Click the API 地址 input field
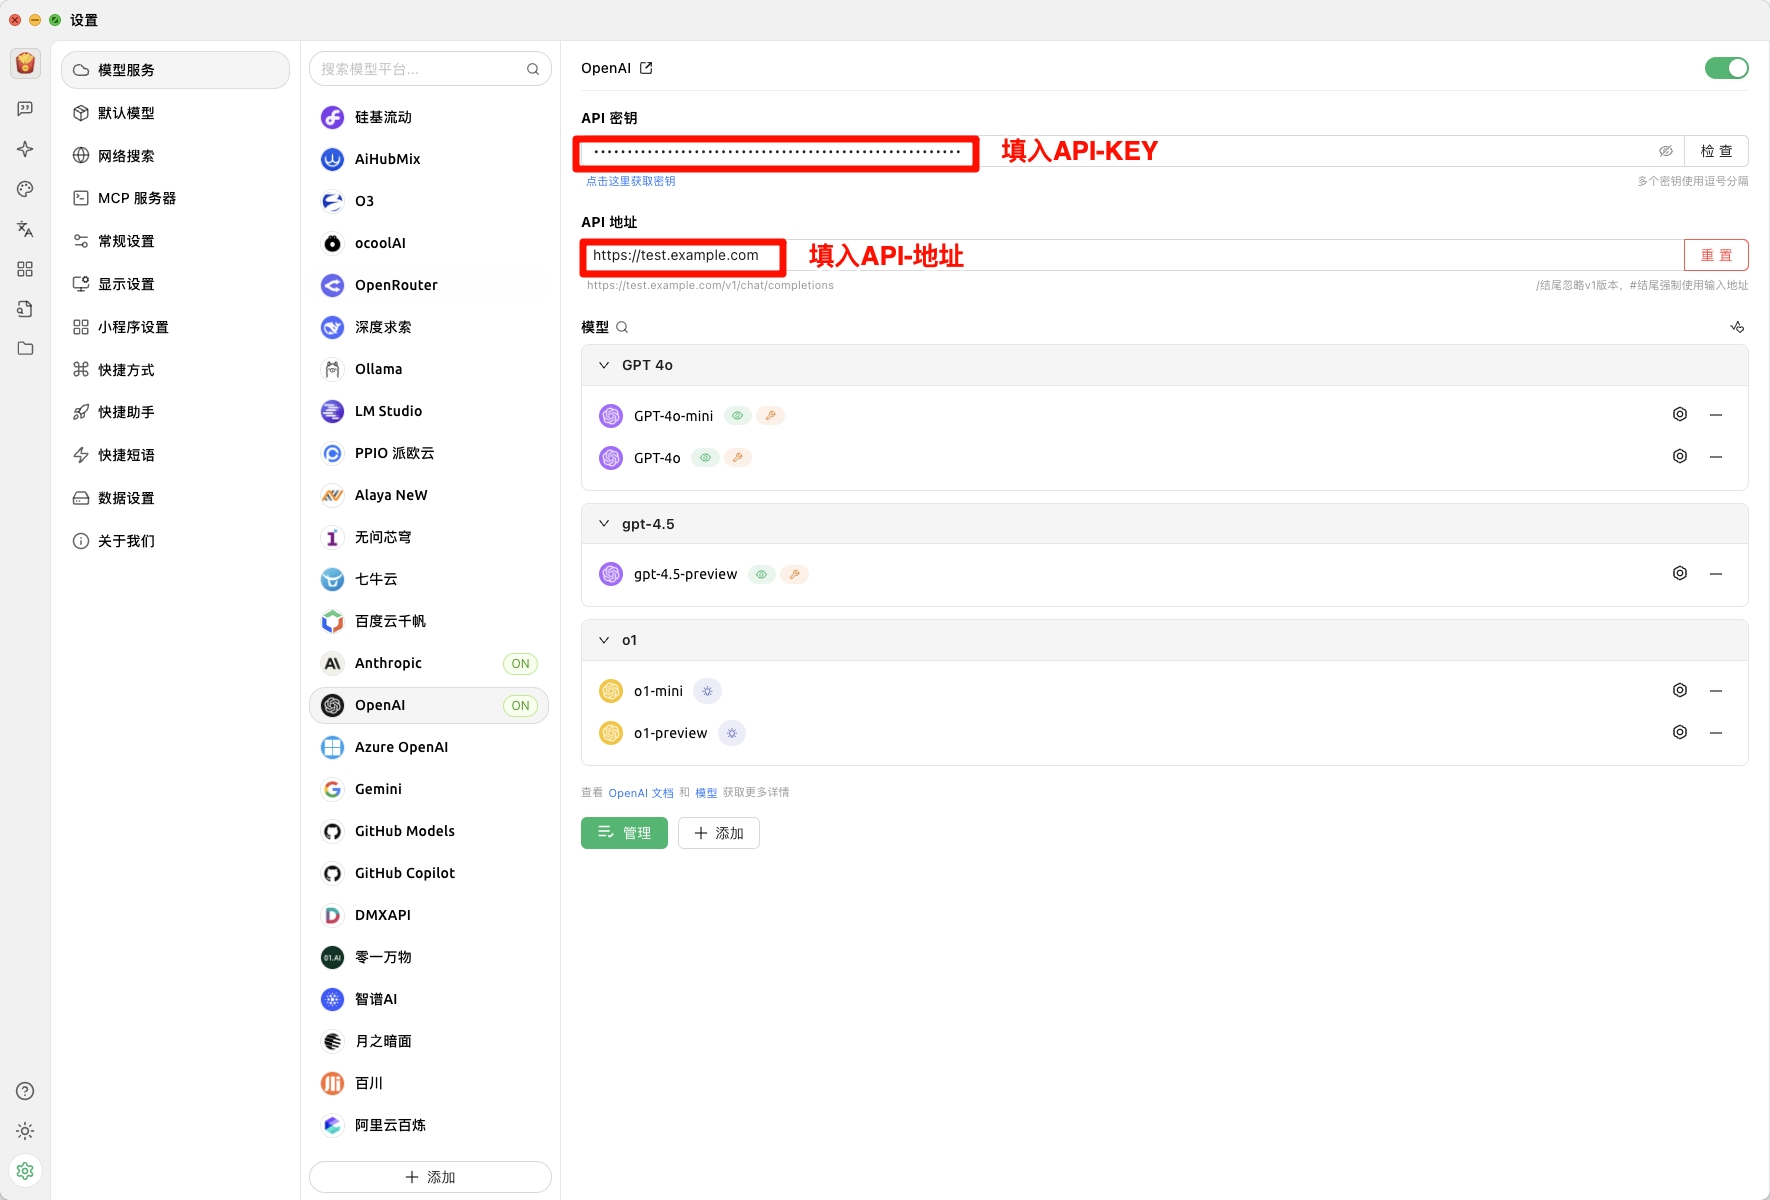The image size is (1770, 1200). click(x=1132, y=255)
